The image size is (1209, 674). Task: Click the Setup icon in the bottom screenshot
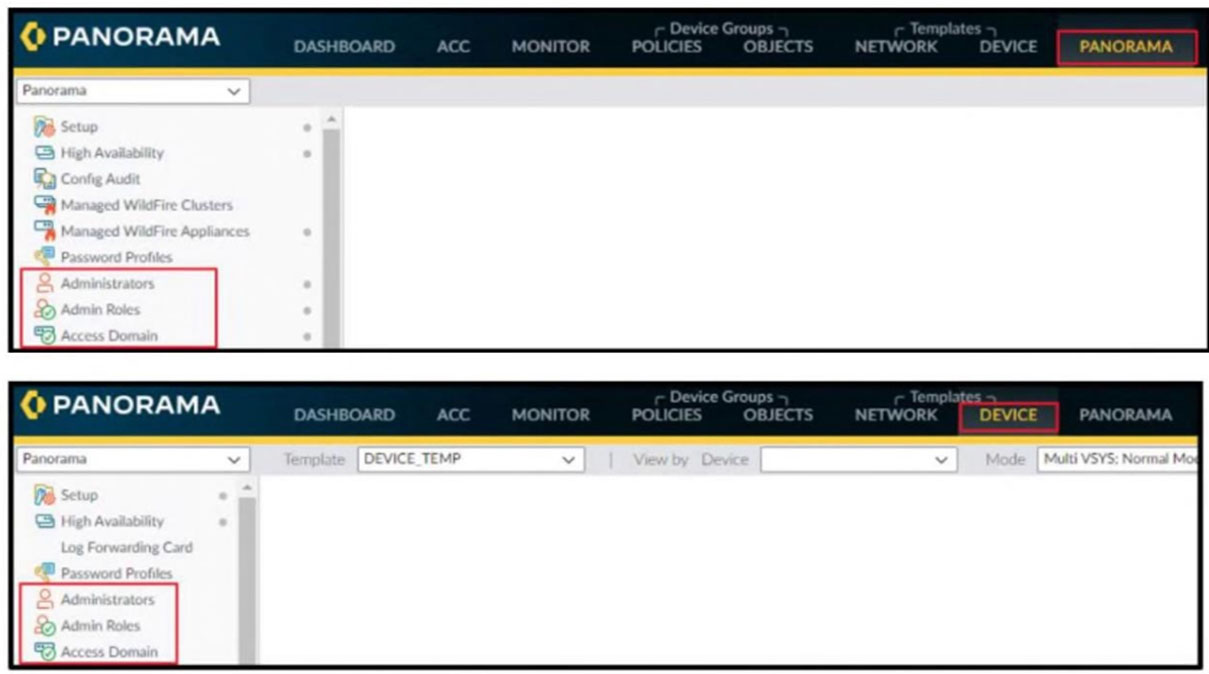click(x=44, y=495)
